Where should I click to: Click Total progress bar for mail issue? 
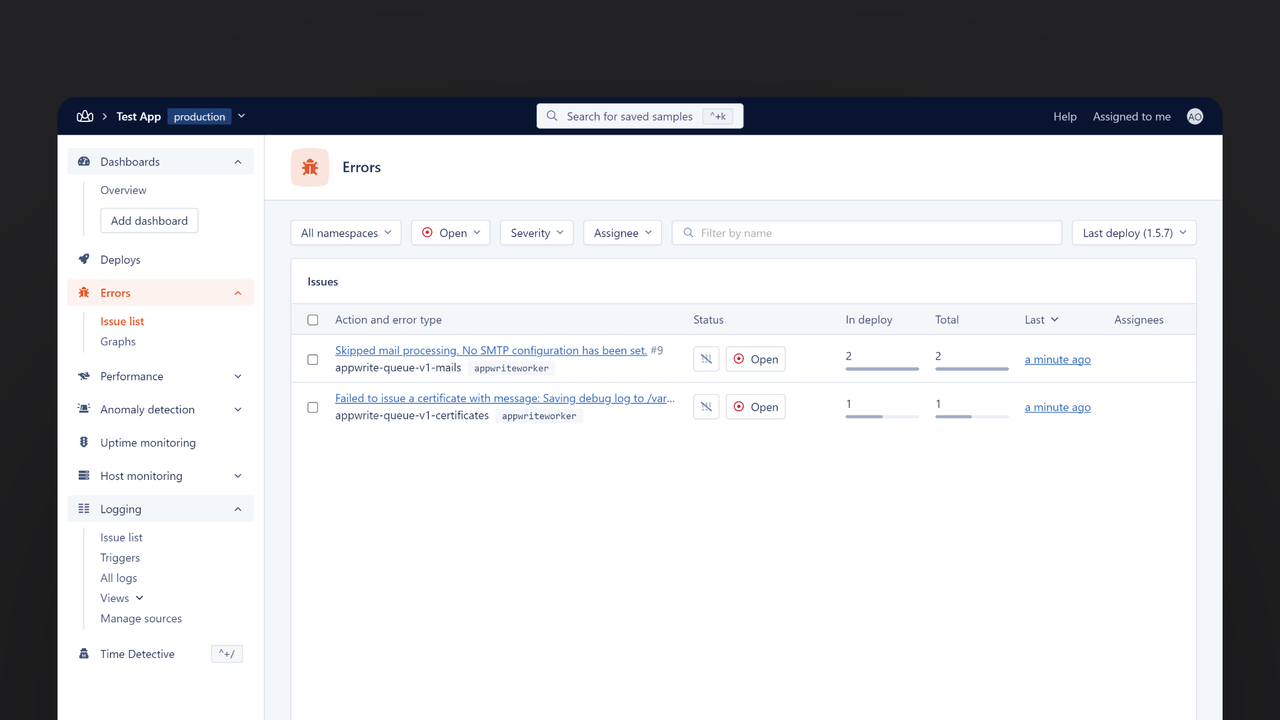(x=972, y=369)
